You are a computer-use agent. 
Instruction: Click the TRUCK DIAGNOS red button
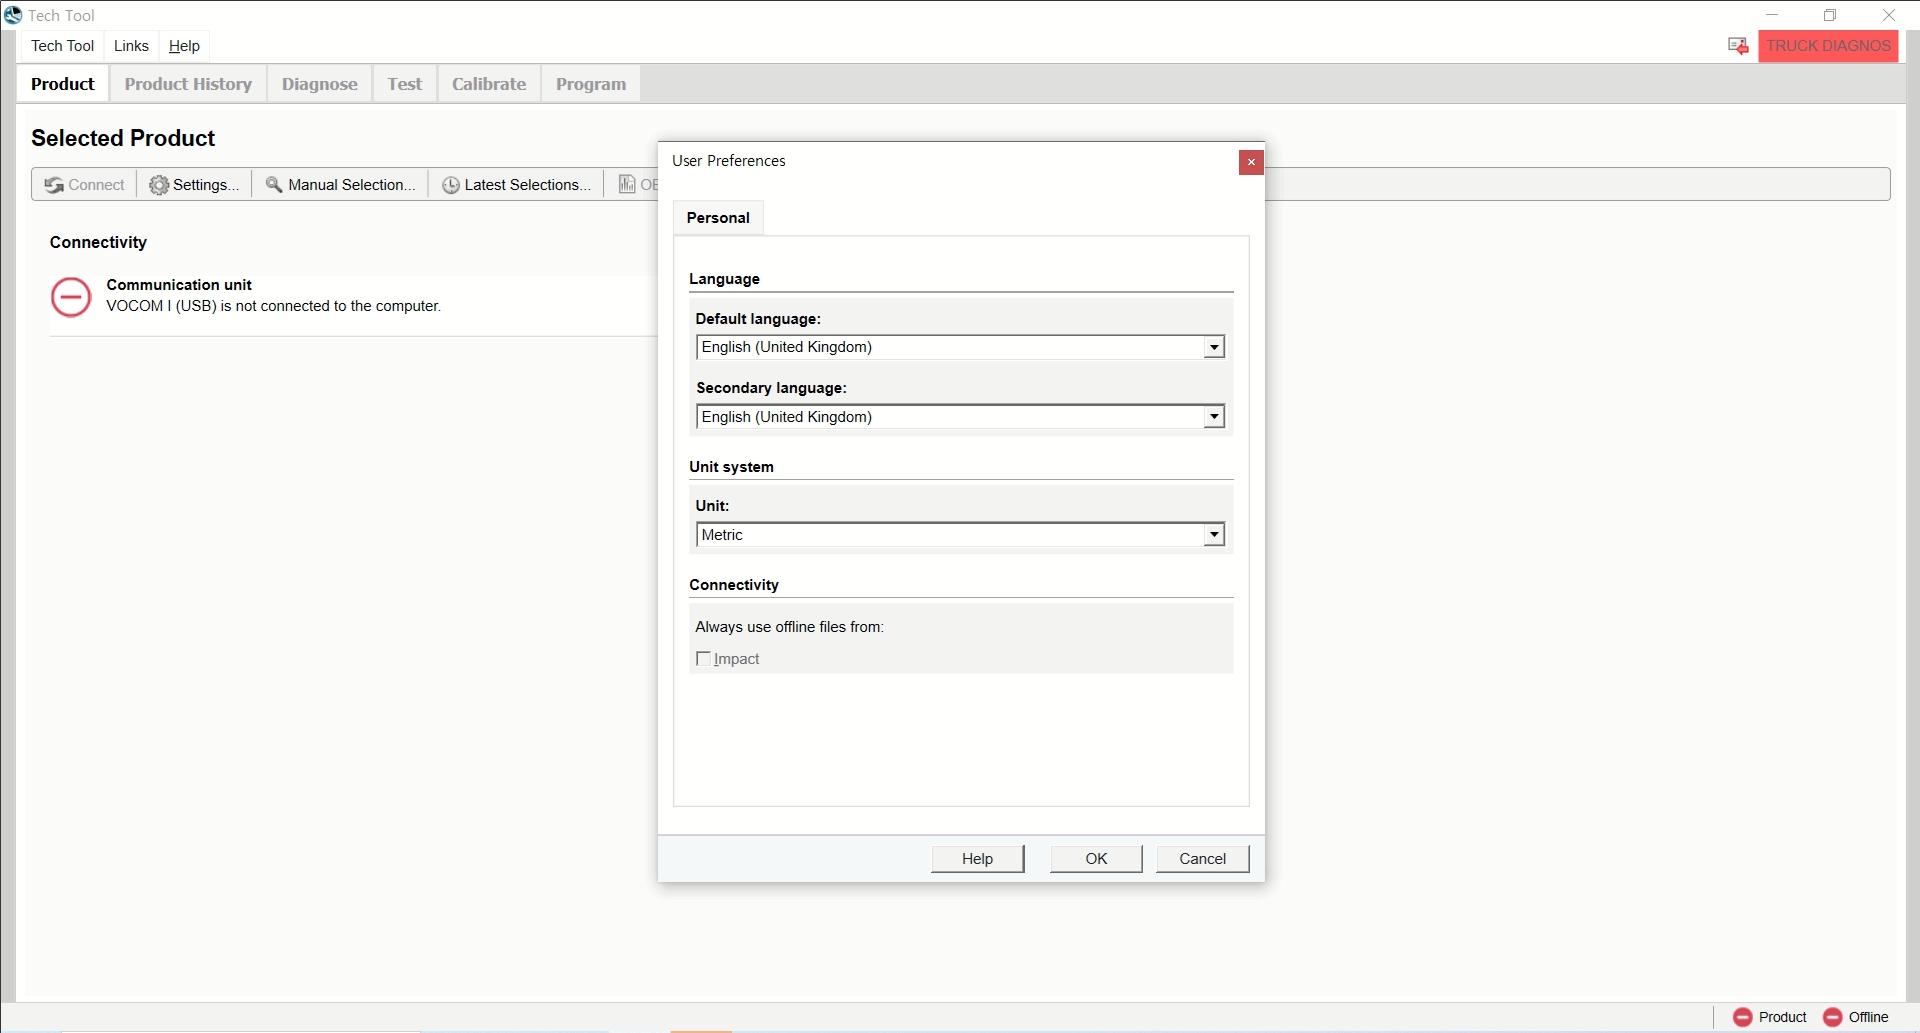(x=1828, y=46)
